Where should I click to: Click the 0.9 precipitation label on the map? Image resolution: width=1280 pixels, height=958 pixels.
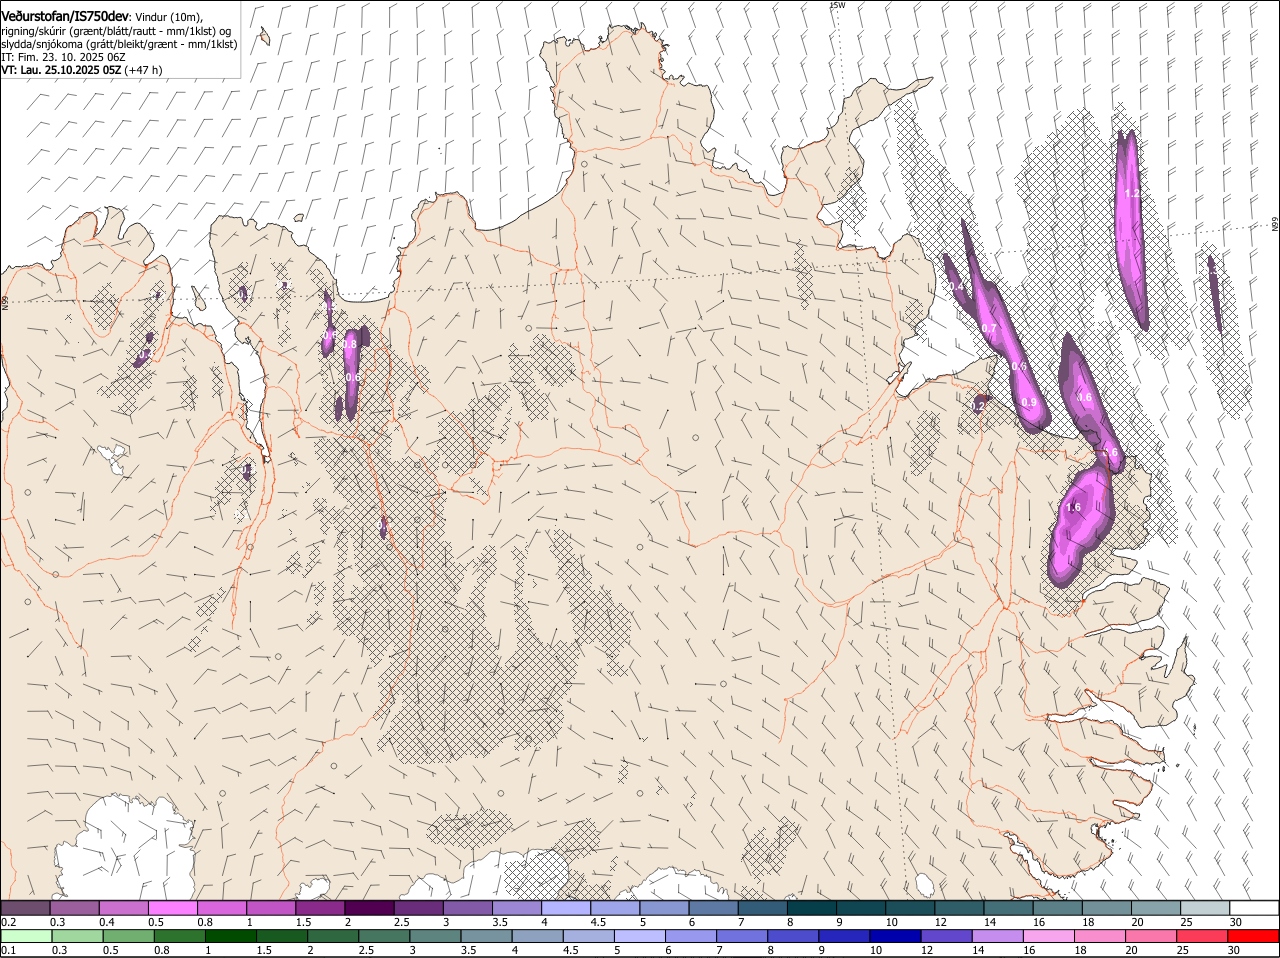[x=1028, y=402]
